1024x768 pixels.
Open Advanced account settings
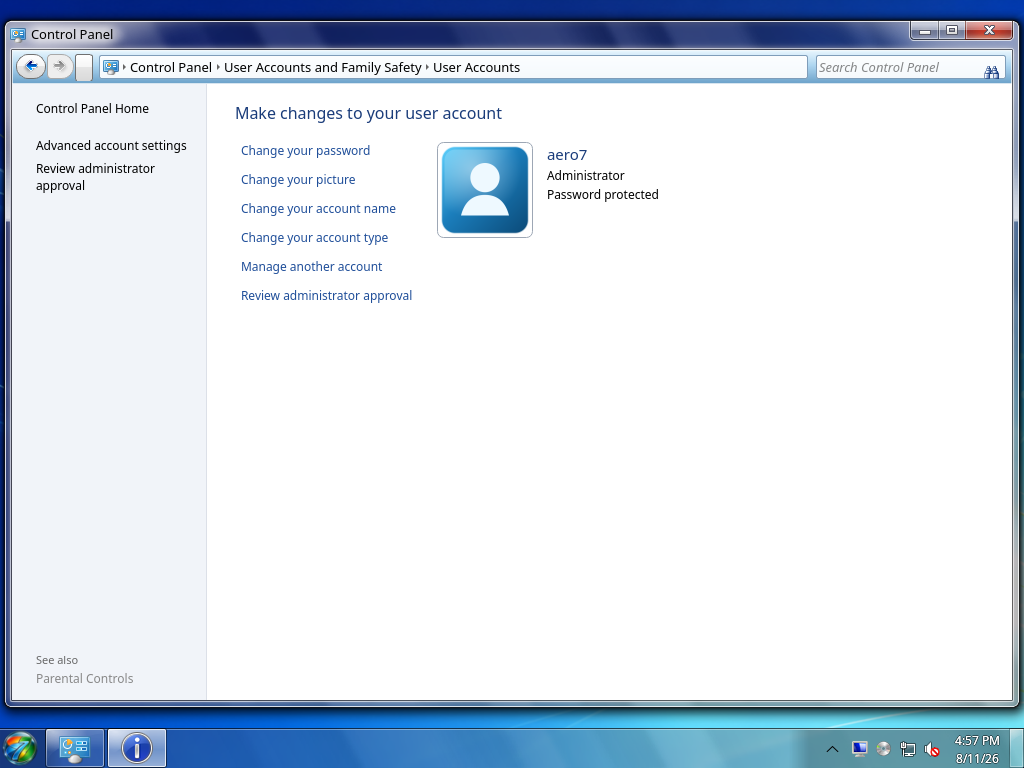point(111,146)
